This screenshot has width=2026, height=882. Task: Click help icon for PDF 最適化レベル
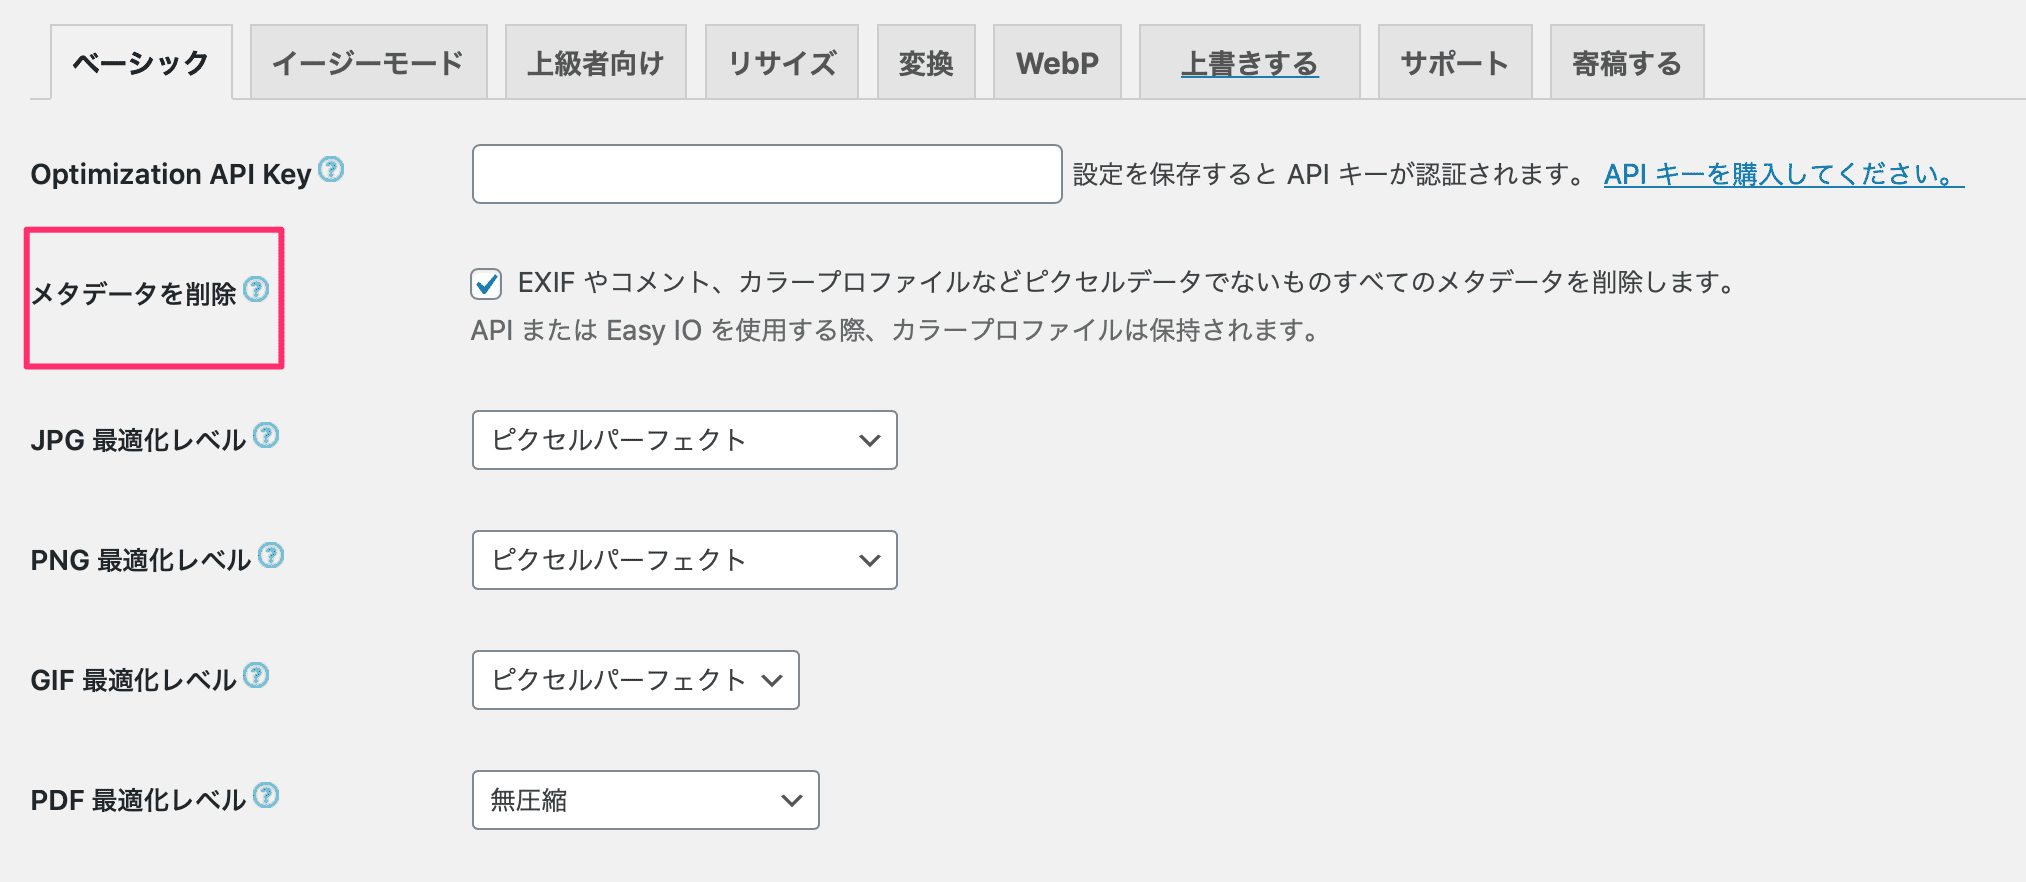tap(266, 795)
